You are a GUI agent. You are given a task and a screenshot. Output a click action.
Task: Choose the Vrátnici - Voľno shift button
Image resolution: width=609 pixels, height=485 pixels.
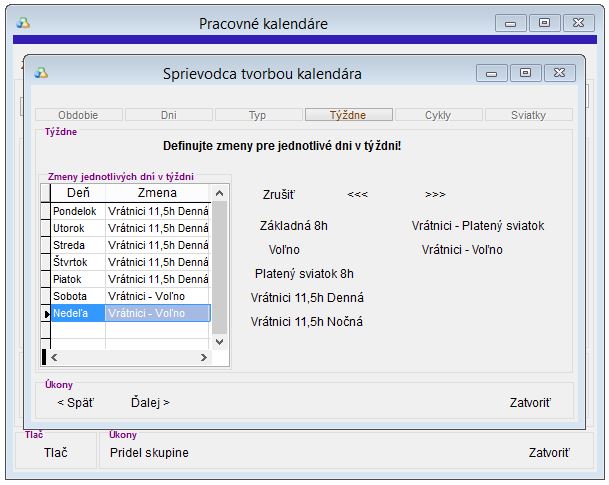pyautogui.click(x=462, y=250)
